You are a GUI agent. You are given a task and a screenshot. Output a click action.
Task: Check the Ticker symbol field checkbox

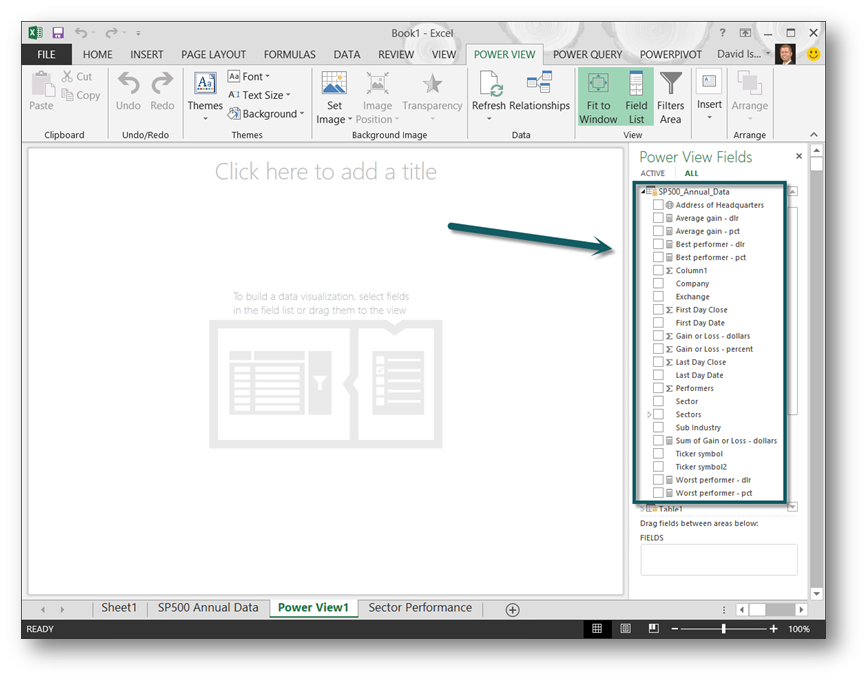tap(658, 453)
